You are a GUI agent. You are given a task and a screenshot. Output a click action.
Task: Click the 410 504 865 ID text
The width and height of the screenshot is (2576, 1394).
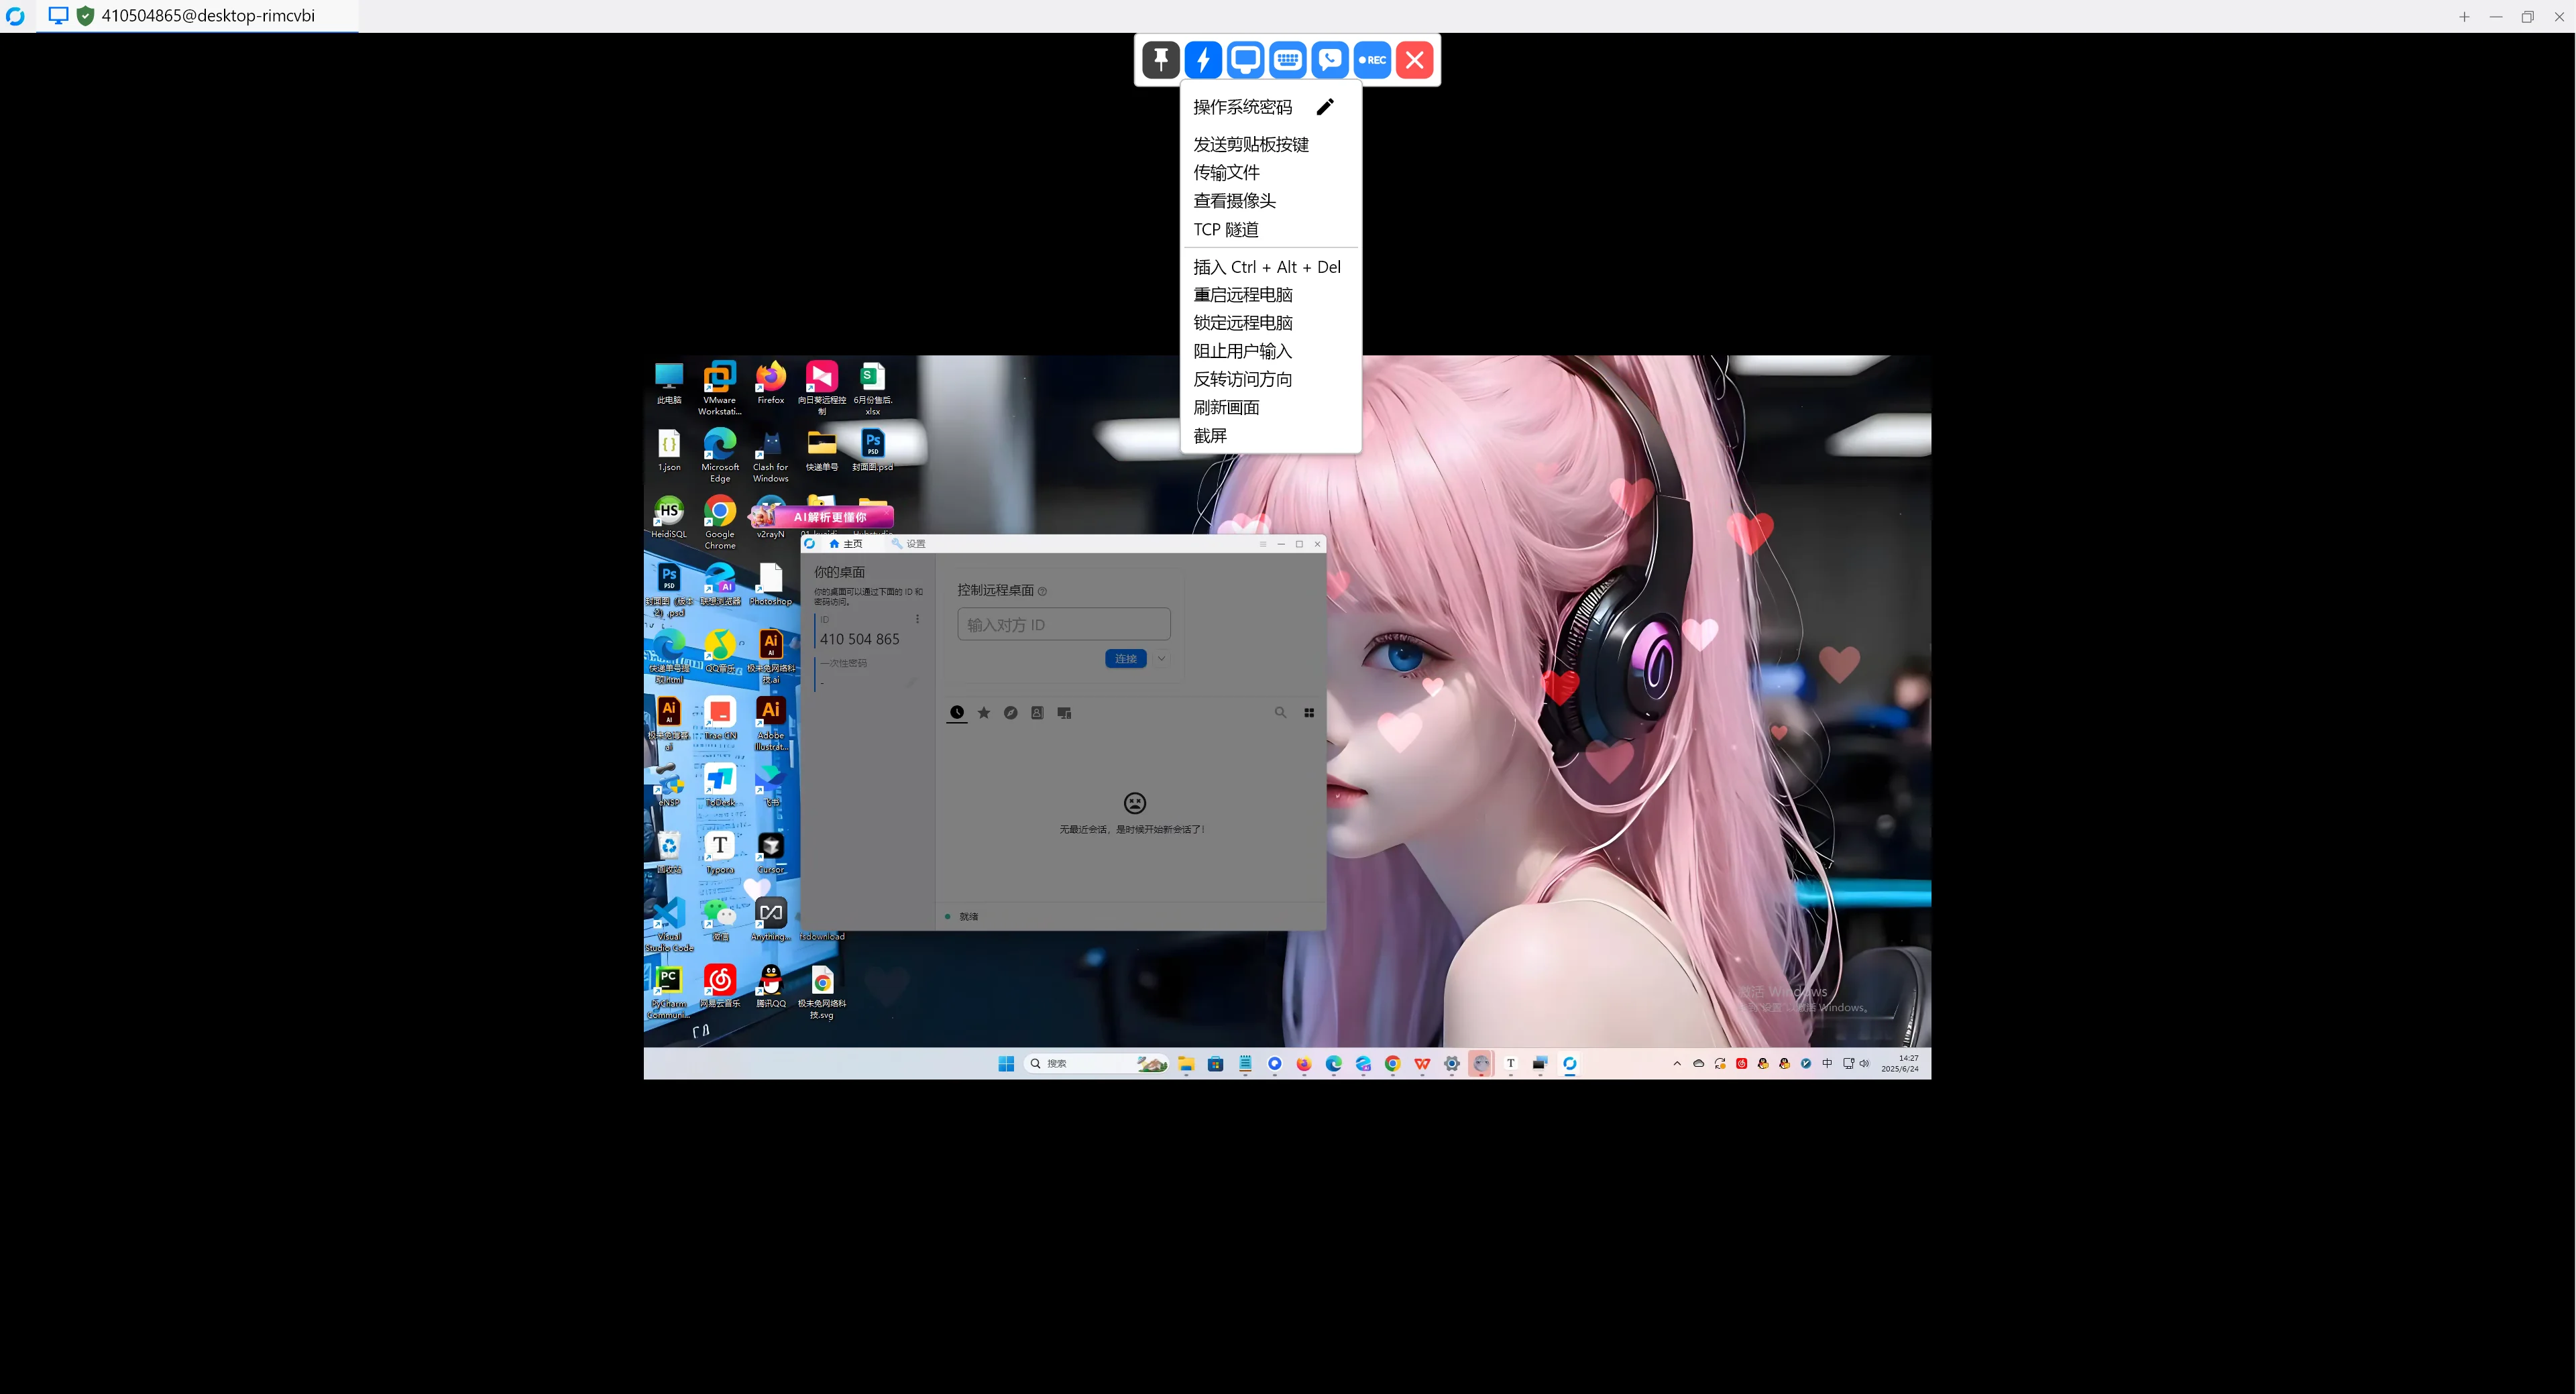[859, 639]
